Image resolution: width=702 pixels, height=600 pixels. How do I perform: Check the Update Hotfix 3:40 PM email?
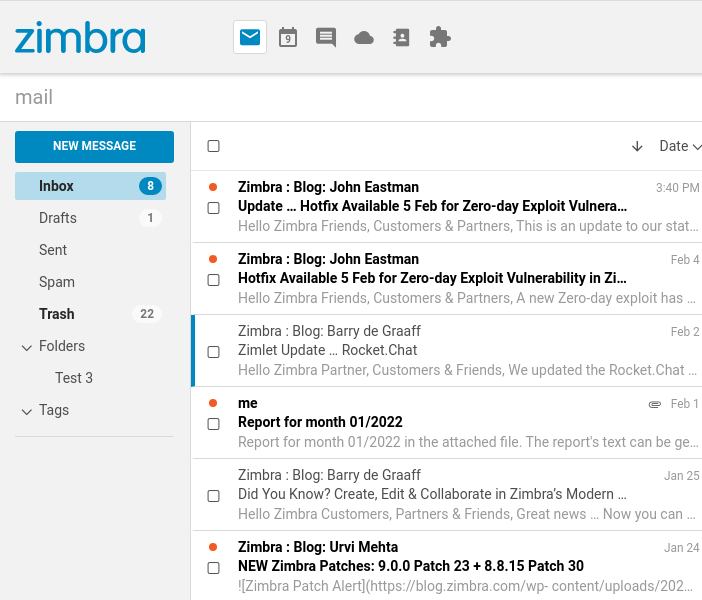214,208
